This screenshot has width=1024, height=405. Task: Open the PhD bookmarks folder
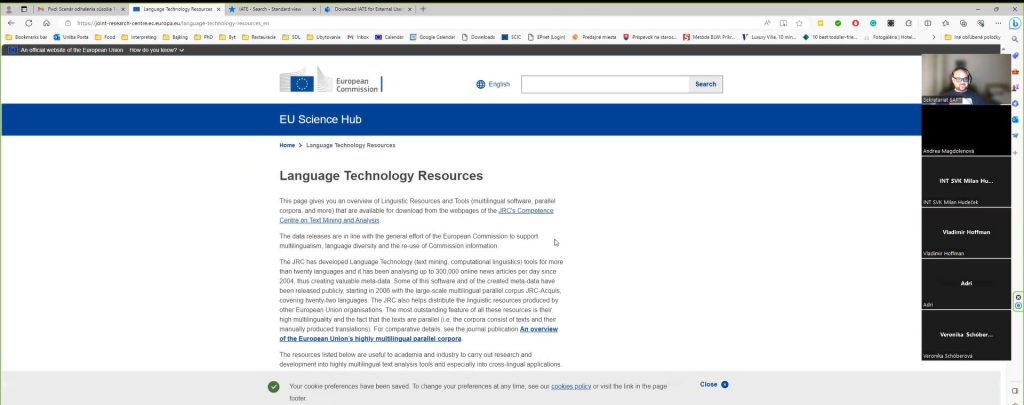(204, 37)
